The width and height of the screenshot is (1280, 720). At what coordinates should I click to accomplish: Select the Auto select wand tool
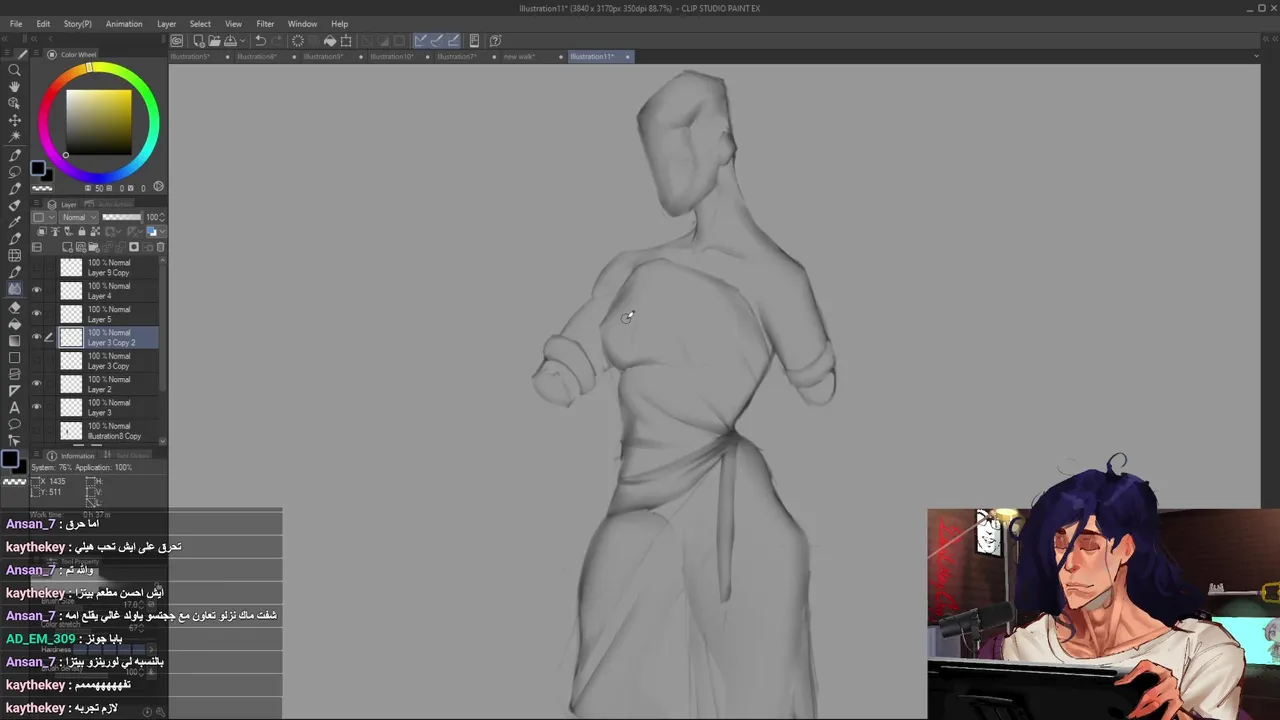pyautogui.click(x=14, y=137)
